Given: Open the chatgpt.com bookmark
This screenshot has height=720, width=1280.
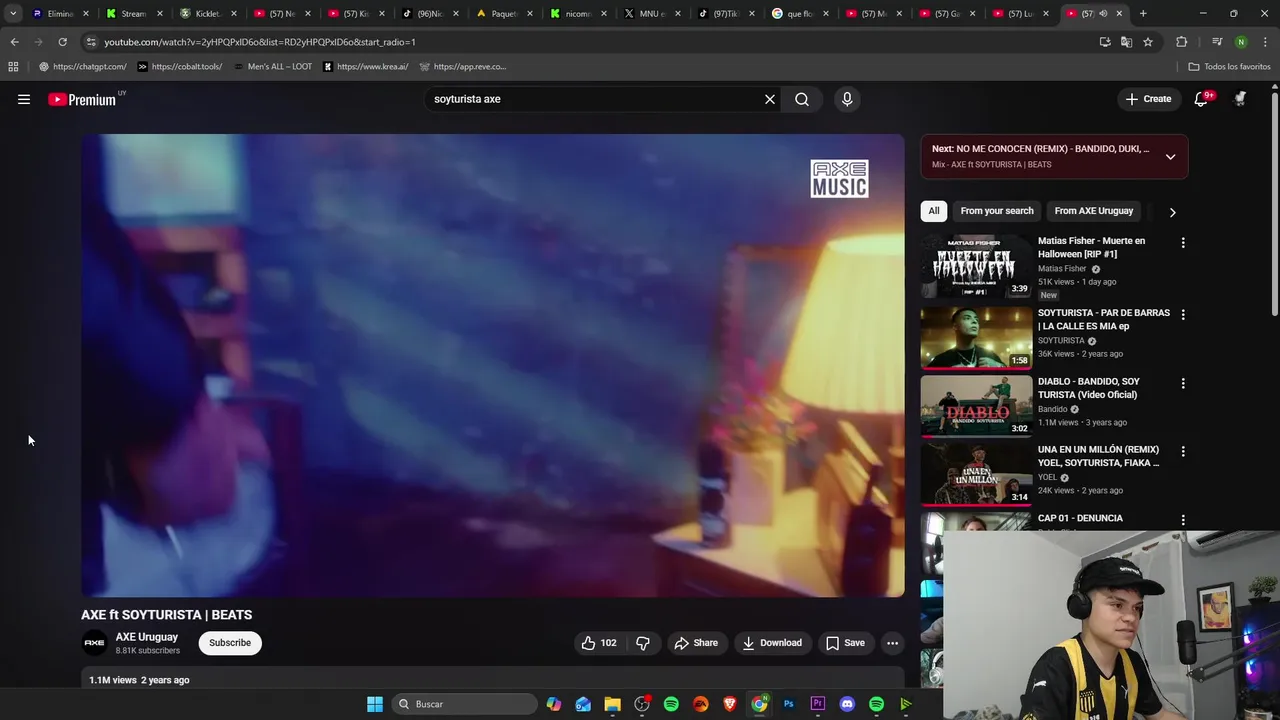Looking at the screenshot, I should pyautogui.click(x=82, y=67).
